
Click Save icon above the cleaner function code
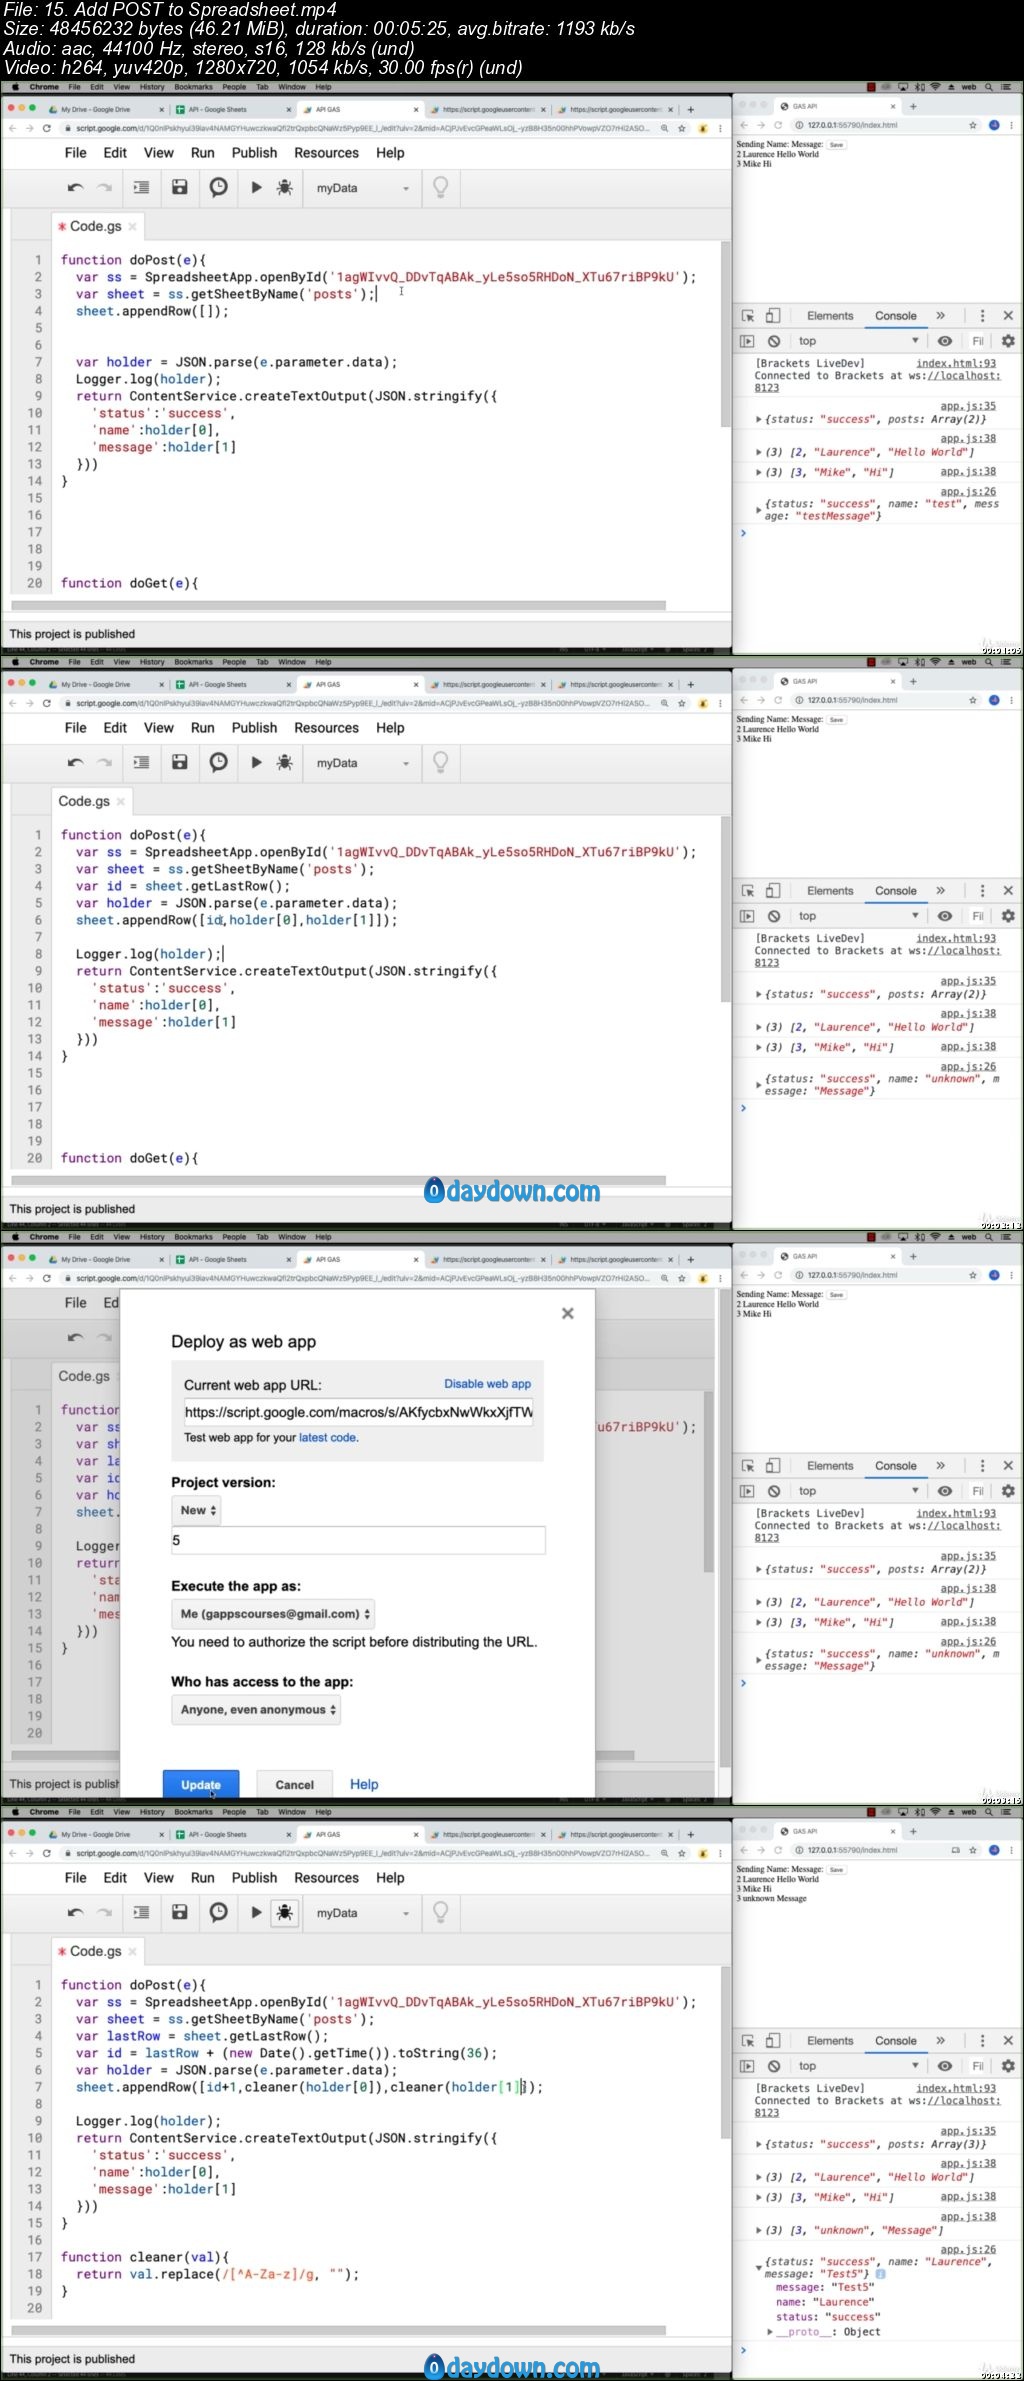[180, 1912]
